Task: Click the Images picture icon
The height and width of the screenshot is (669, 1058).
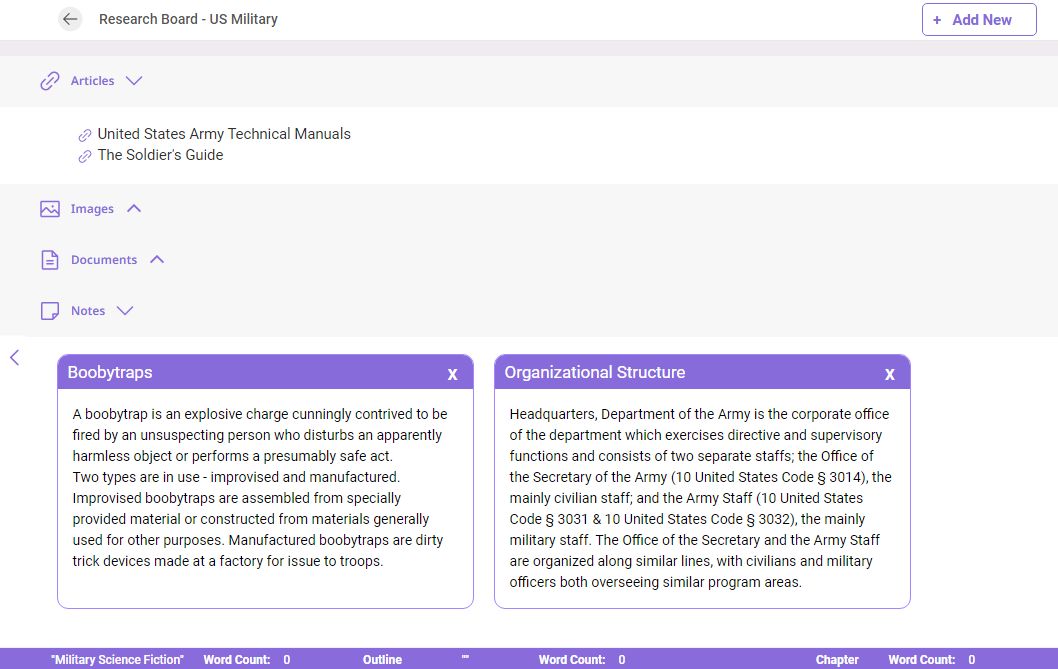Action: click(50, 209)
